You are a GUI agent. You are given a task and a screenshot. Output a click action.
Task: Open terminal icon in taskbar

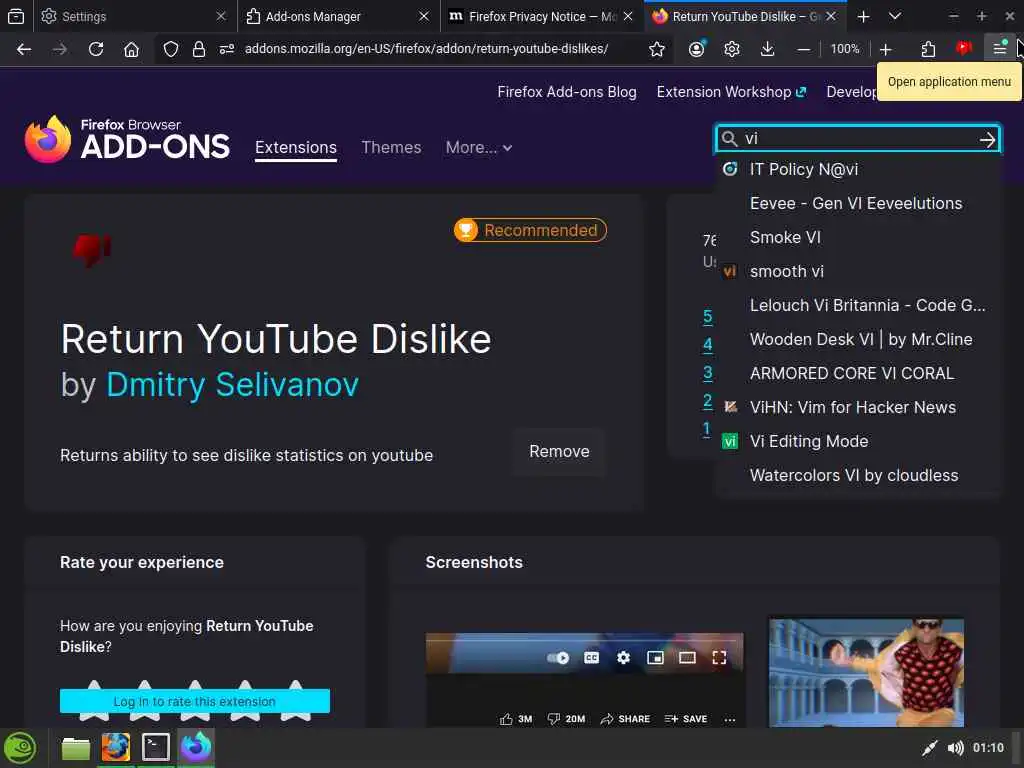tap(155, 748)
